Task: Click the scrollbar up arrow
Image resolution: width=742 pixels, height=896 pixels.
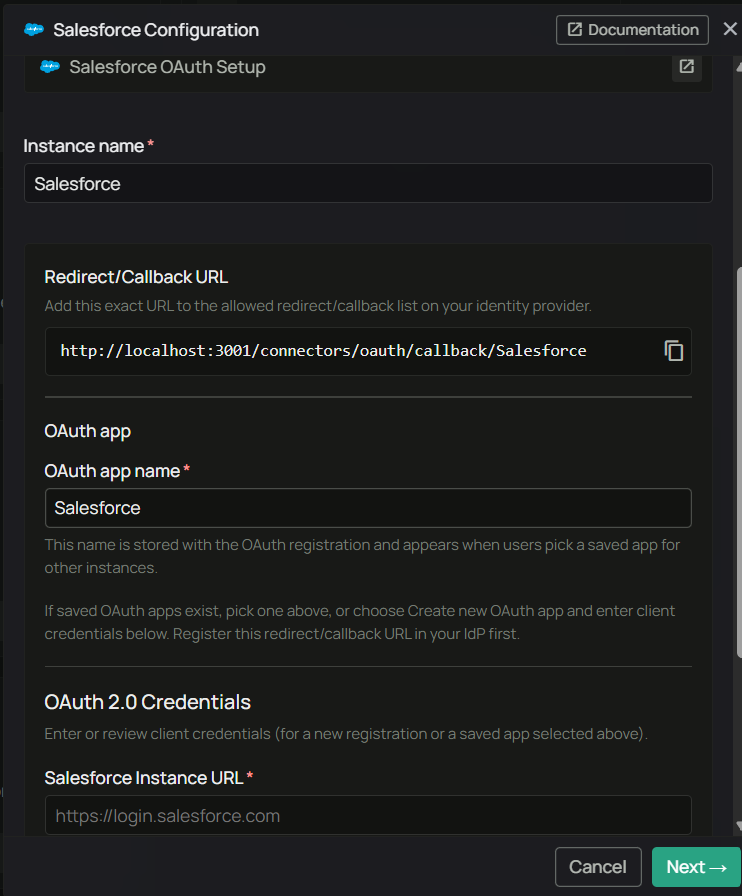Action: pos(739,67)
